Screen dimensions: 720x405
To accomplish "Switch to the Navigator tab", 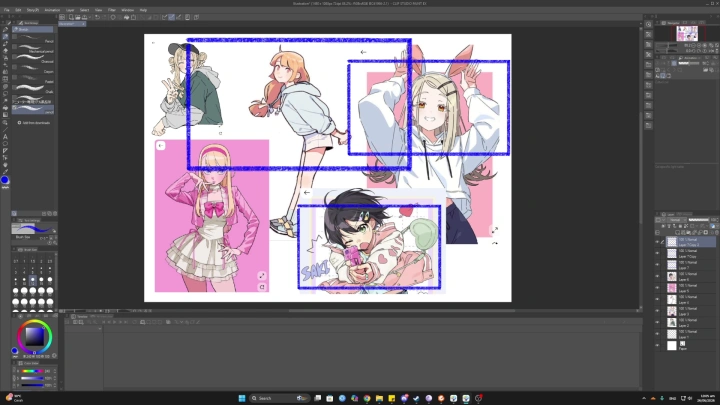I will pos(672,23).
